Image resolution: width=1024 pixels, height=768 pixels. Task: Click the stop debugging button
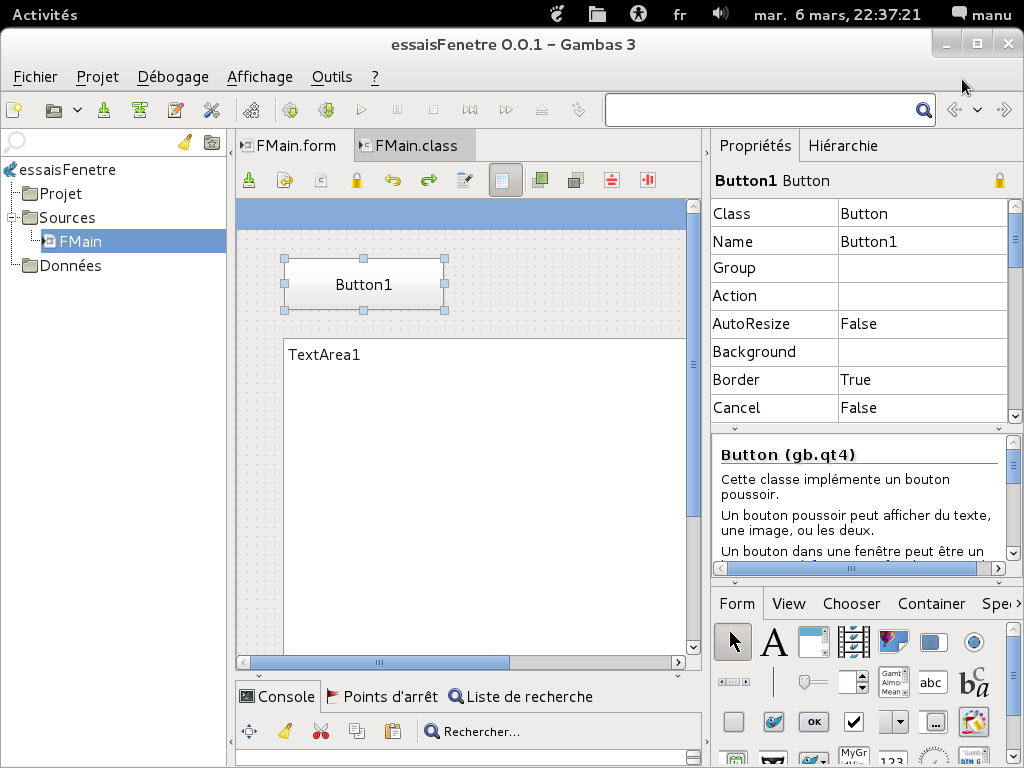[433, 110]
